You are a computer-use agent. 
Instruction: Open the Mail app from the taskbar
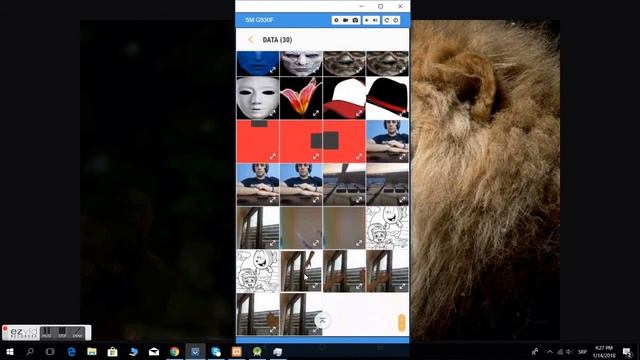point(154,351)
